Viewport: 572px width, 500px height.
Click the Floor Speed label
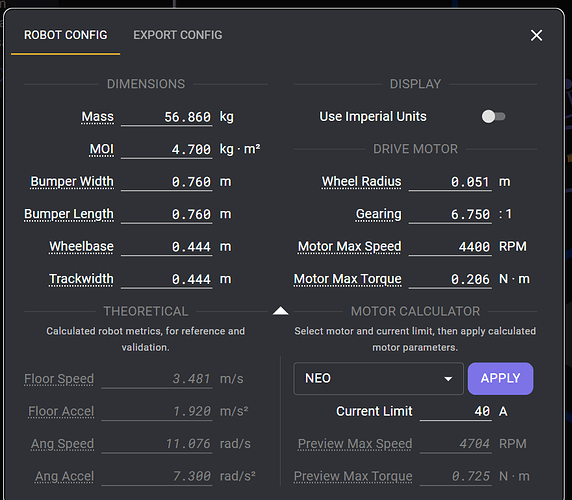(x=59, y=379)
